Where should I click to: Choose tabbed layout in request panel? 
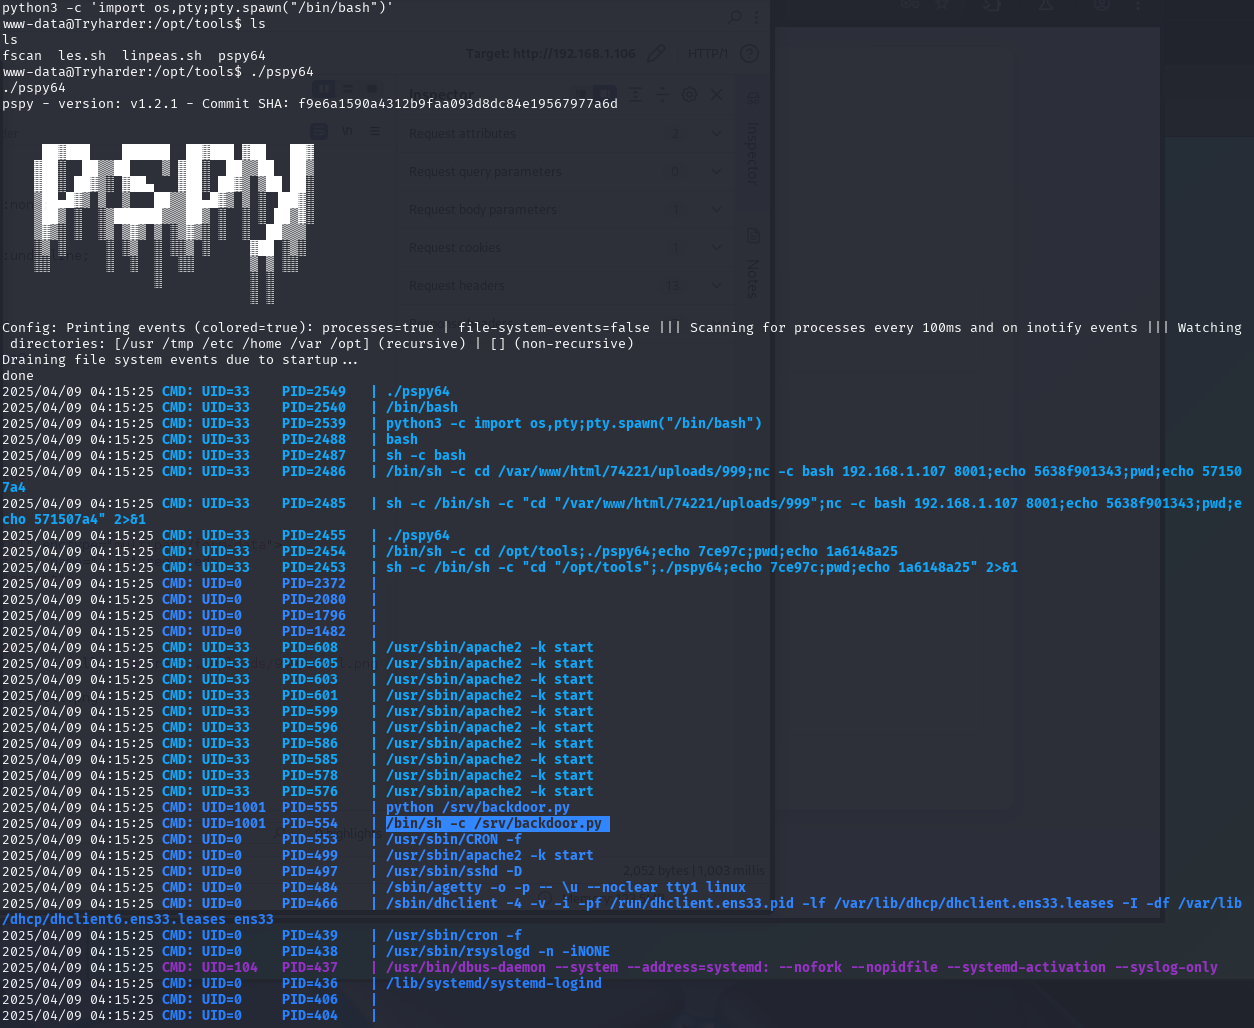point(372,90)
